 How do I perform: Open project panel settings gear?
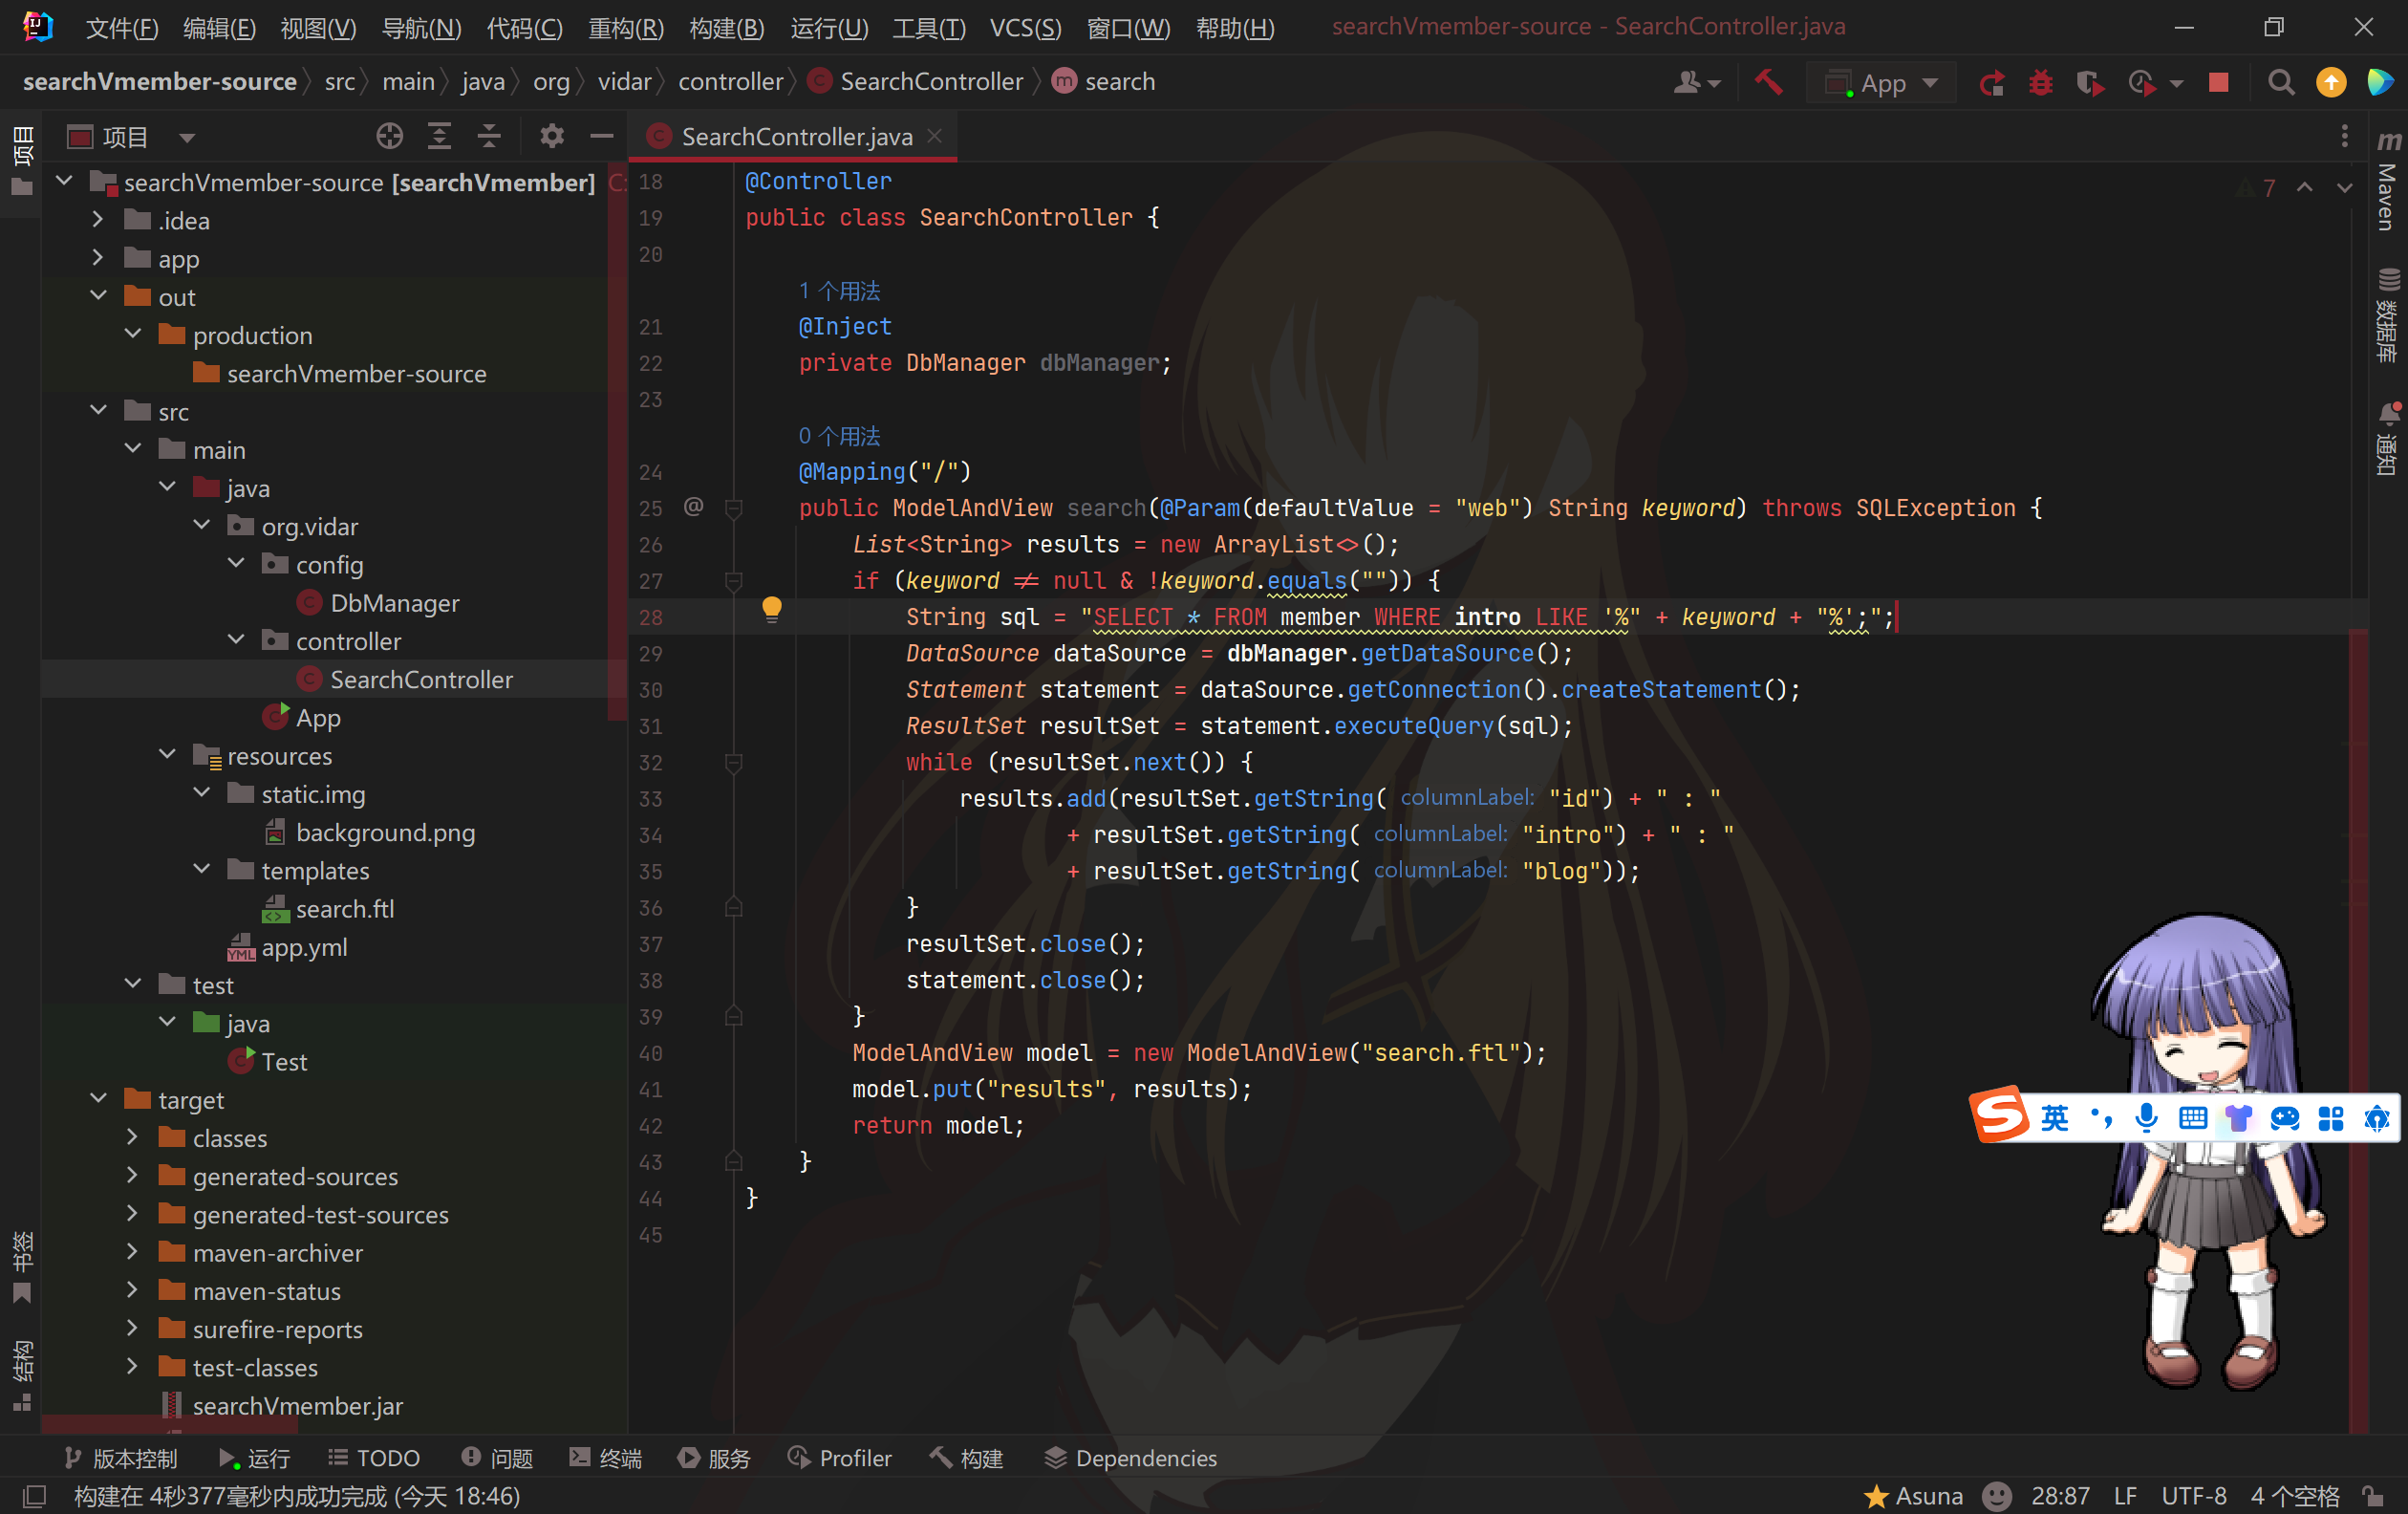tap(551, 136)
